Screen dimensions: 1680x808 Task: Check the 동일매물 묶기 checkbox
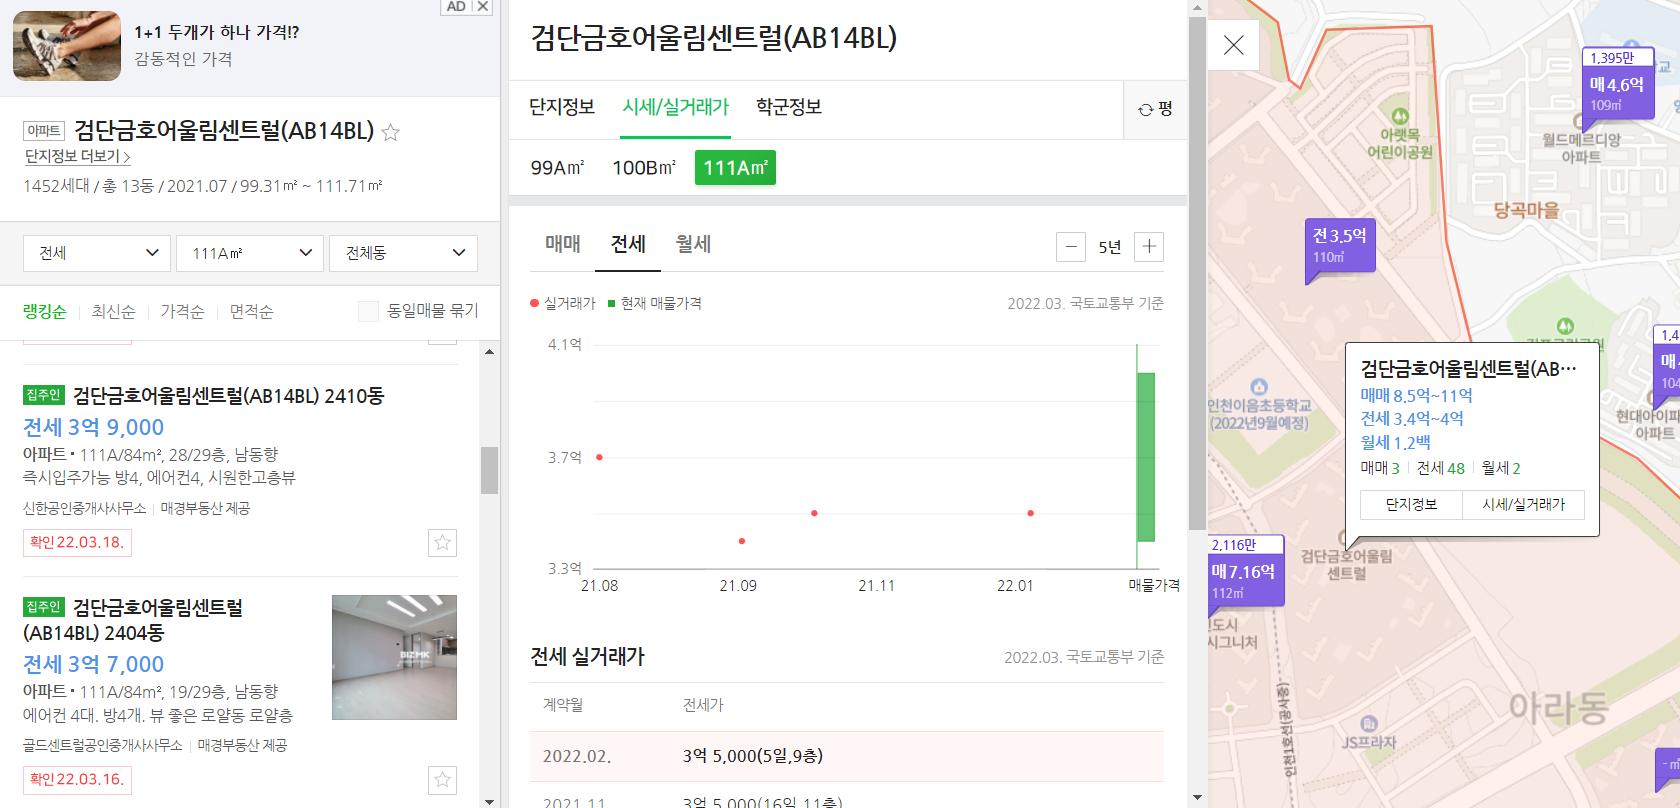(368, 311)
